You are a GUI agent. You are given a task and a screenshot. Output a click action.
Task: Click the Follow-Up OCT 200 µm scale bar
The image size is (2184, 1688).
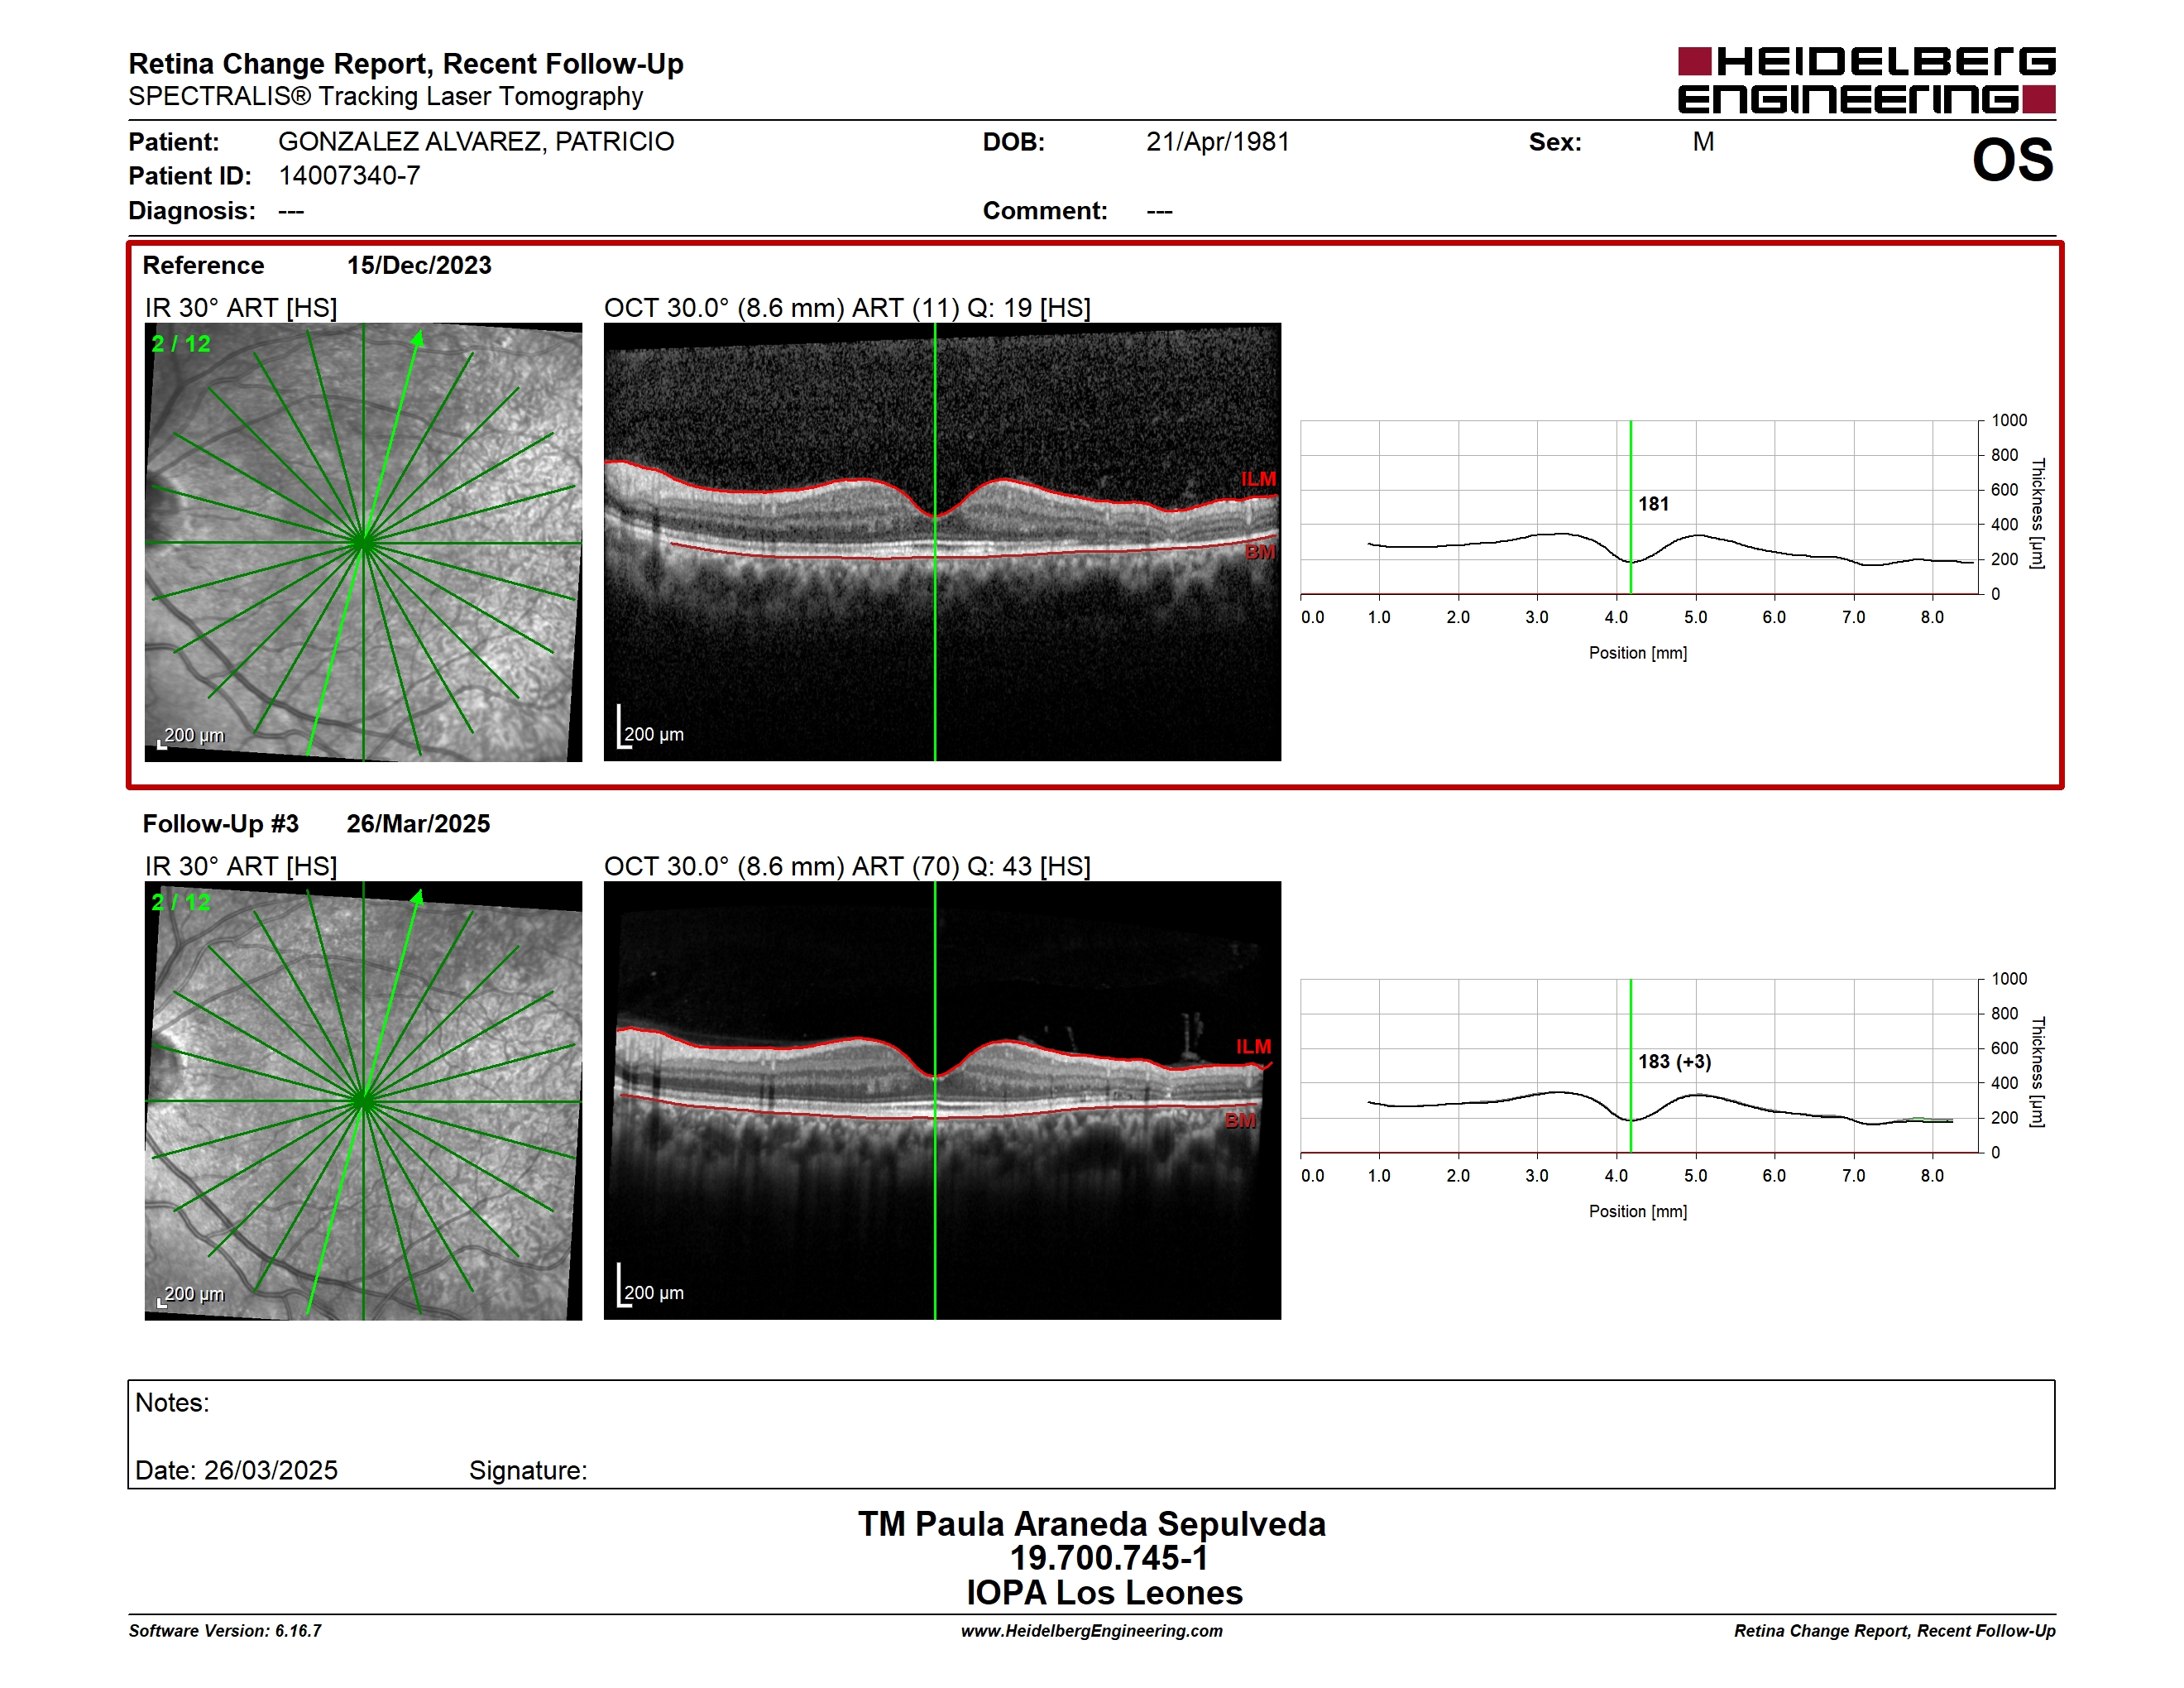tap(651, 1286)
